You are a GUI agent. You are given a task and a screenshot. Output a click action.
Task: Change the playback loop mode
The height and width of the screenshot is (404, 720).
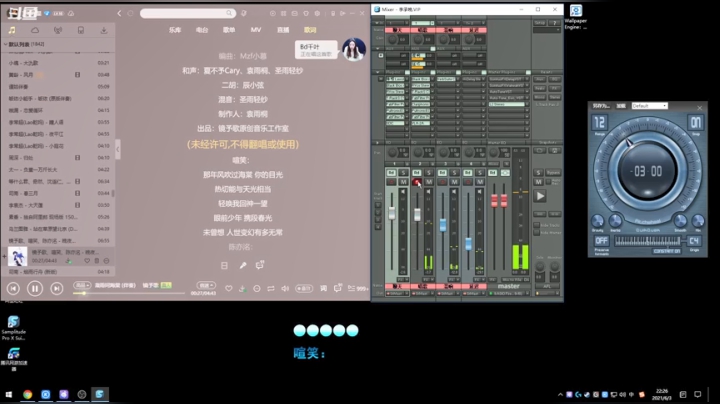coord(271,288)
